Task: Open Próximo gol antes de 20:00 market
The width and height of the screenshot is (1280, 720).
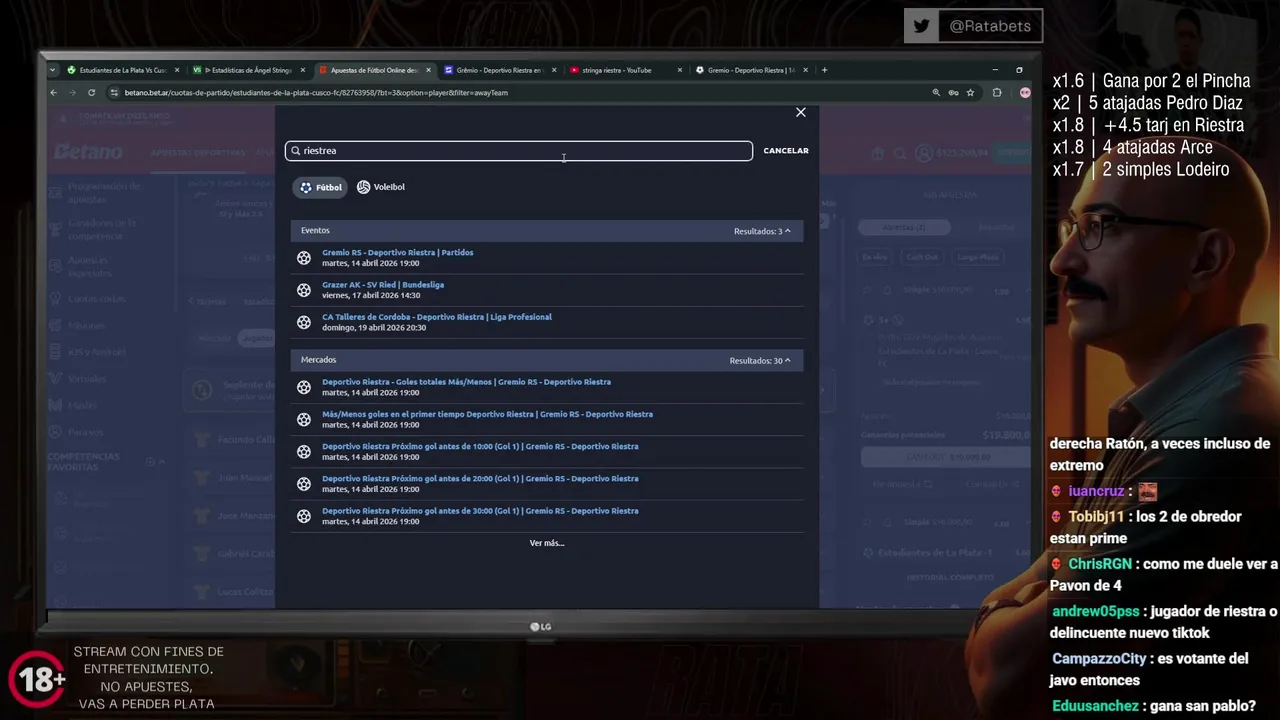Action: 480,478
